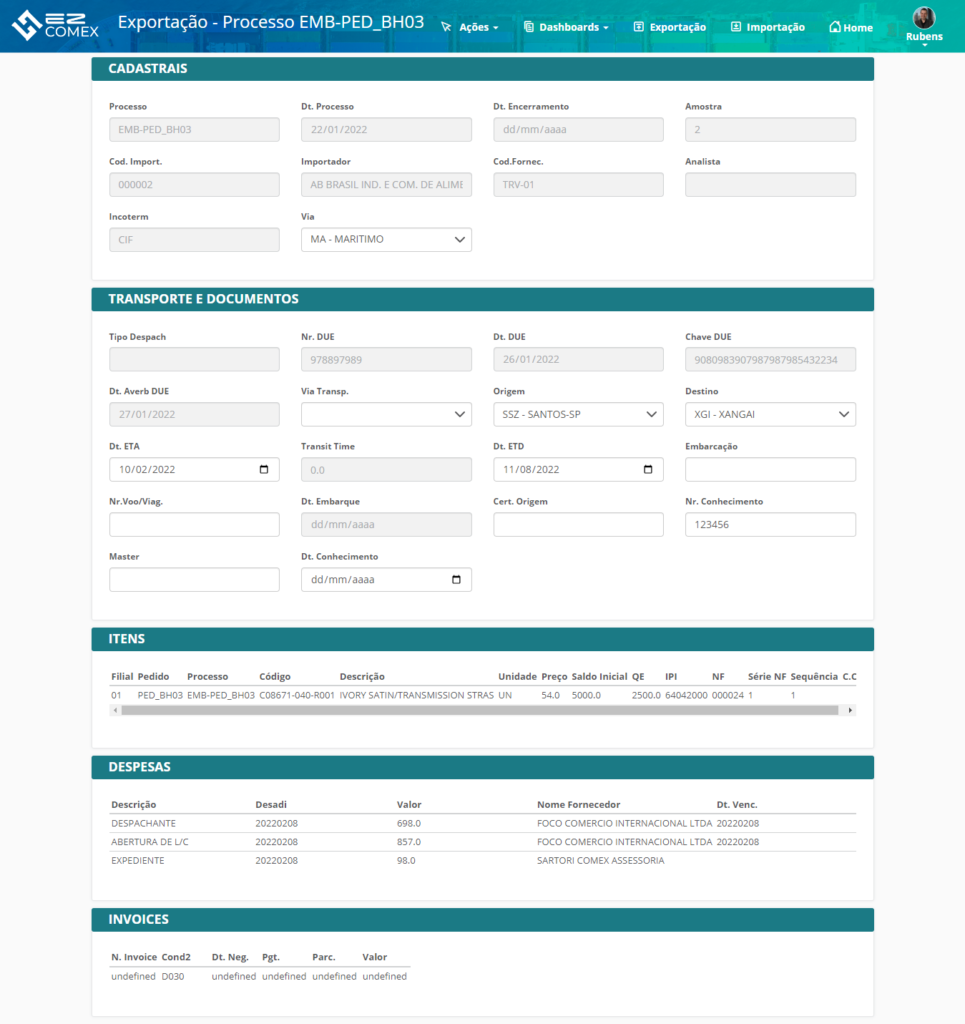Click the Master input field

195,580
